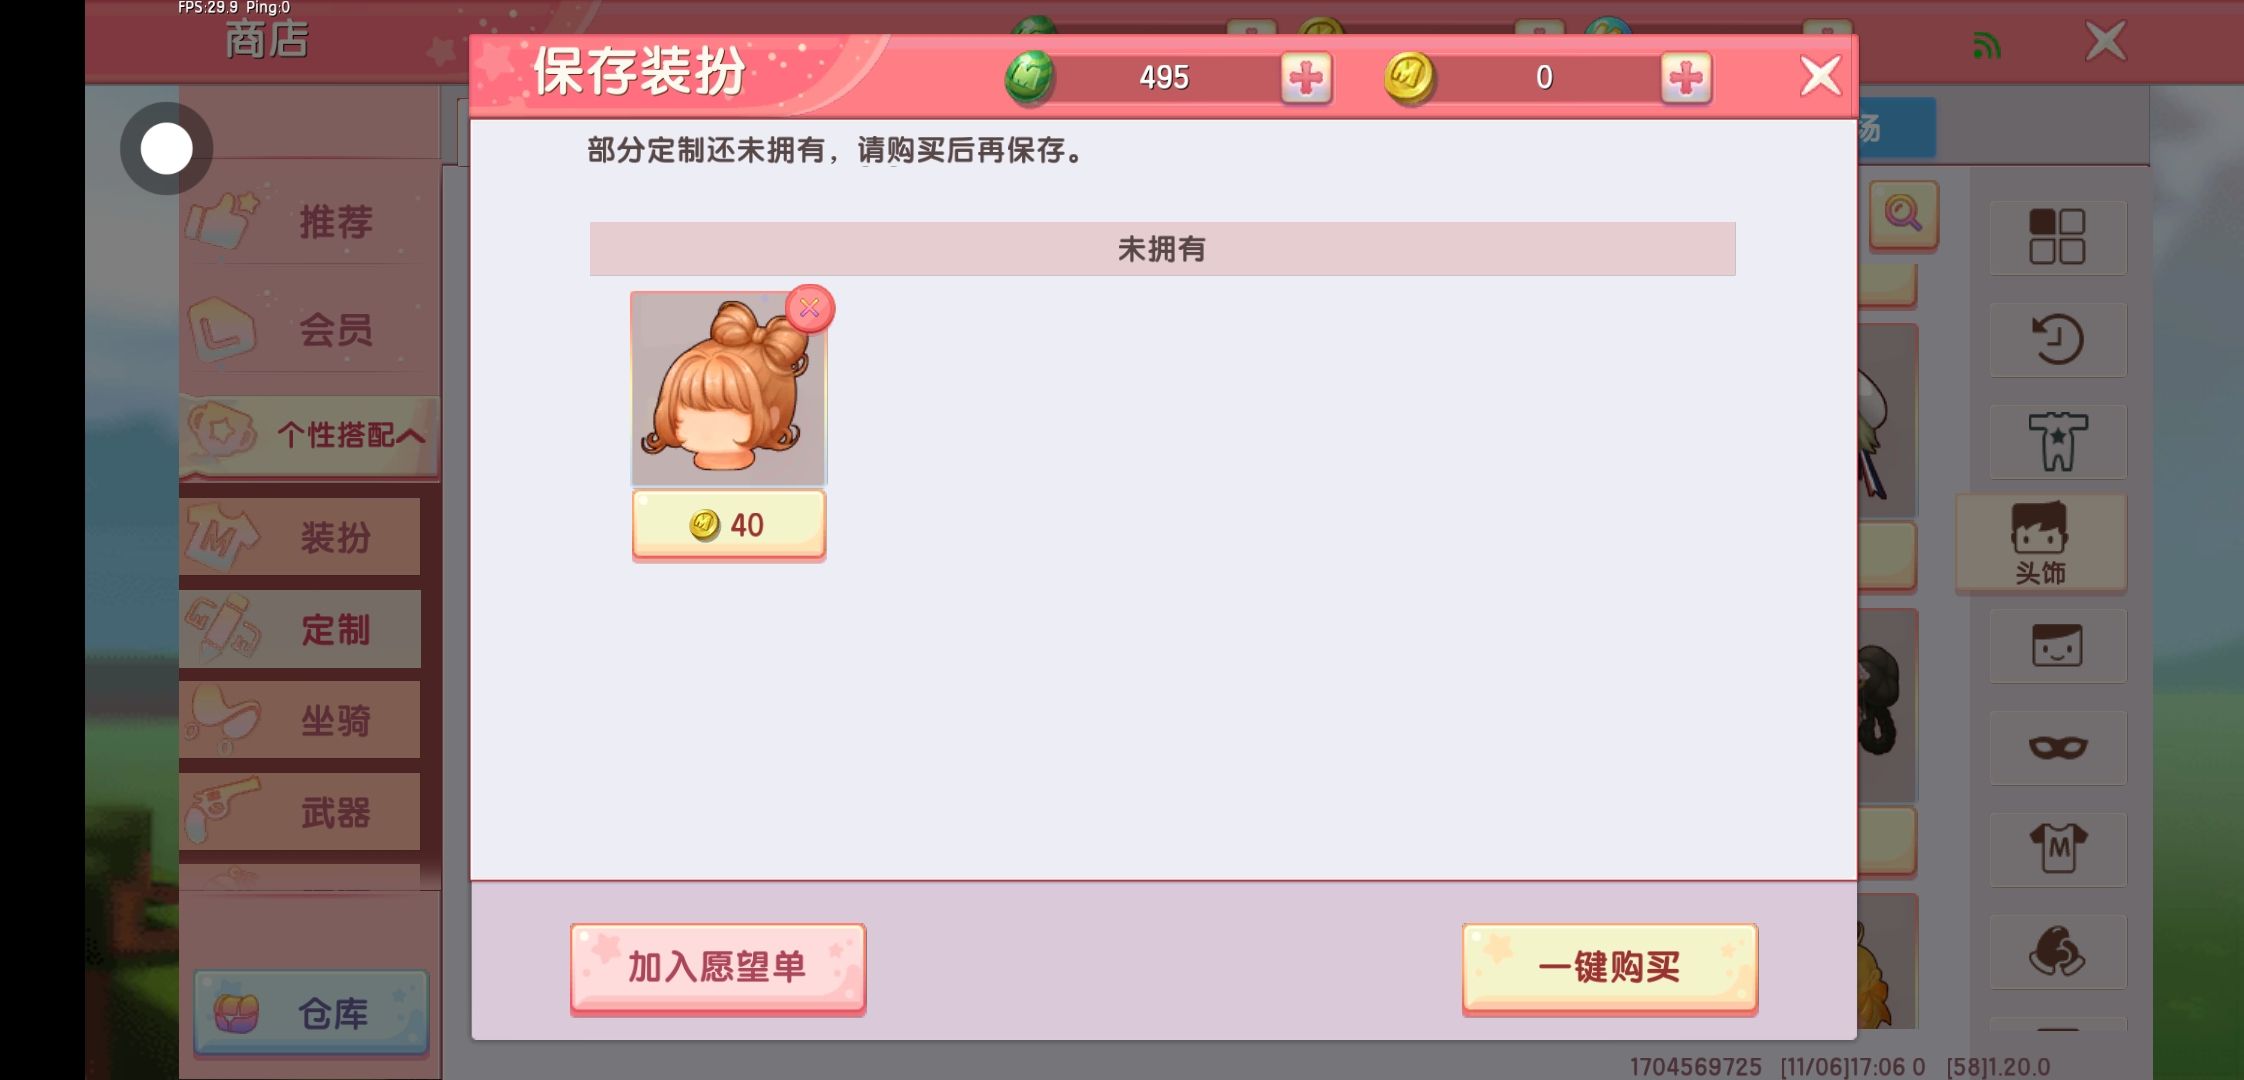Image resolution: width=2244 pixels, height=1080 pixels.
Task: Select the gloves category icon
Action: [x=2057, y=952]
